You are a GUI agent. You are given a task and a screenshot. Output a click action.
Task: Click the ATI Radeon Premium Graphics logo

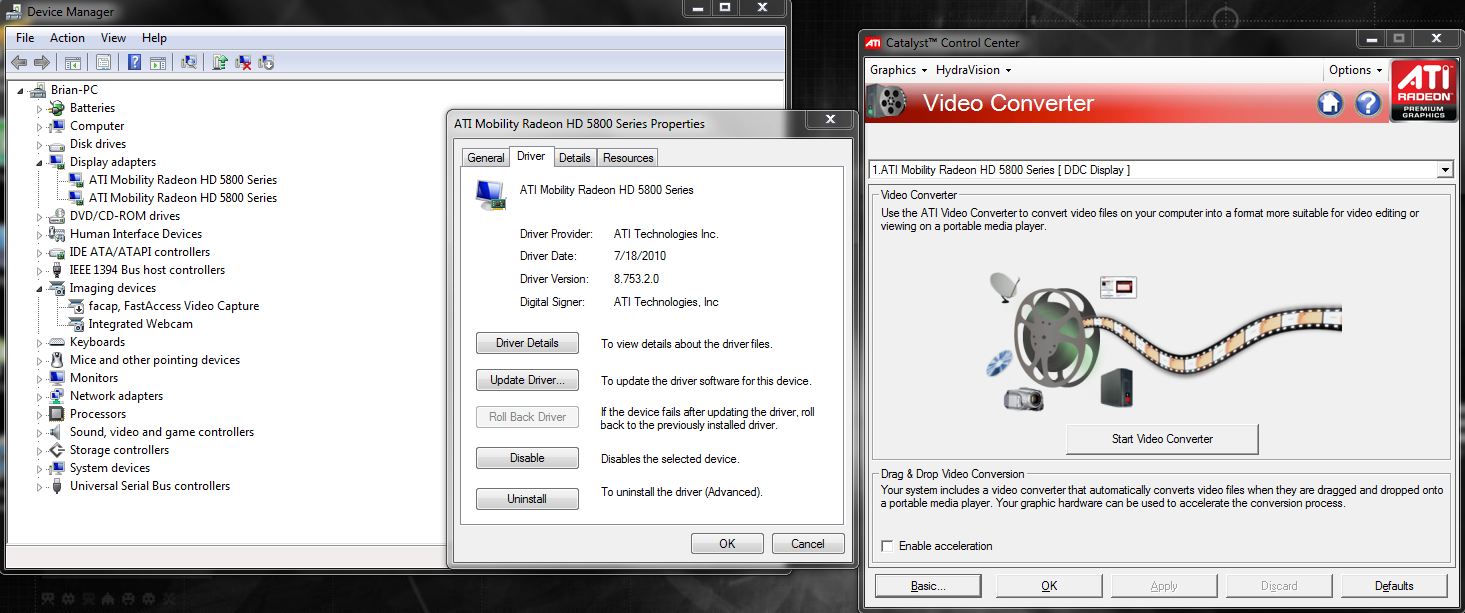click(x=1423, y=91)
